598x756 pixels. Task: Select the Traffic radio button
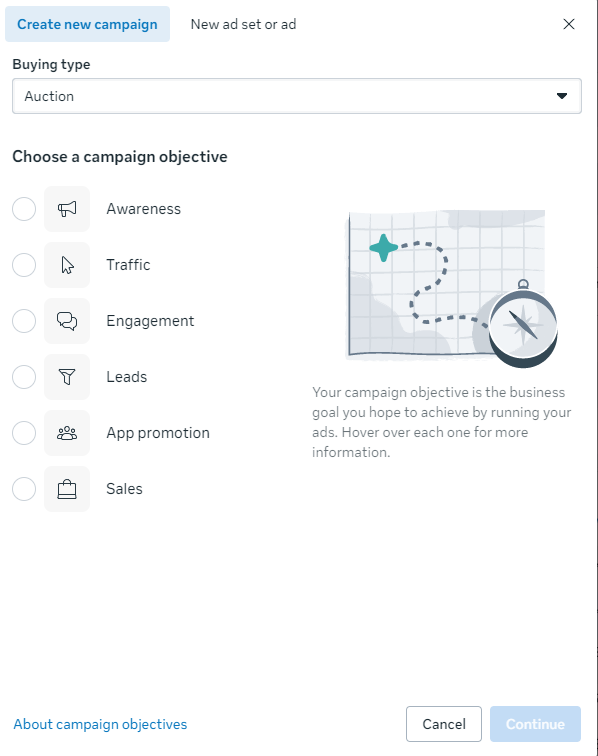(24, 265)
